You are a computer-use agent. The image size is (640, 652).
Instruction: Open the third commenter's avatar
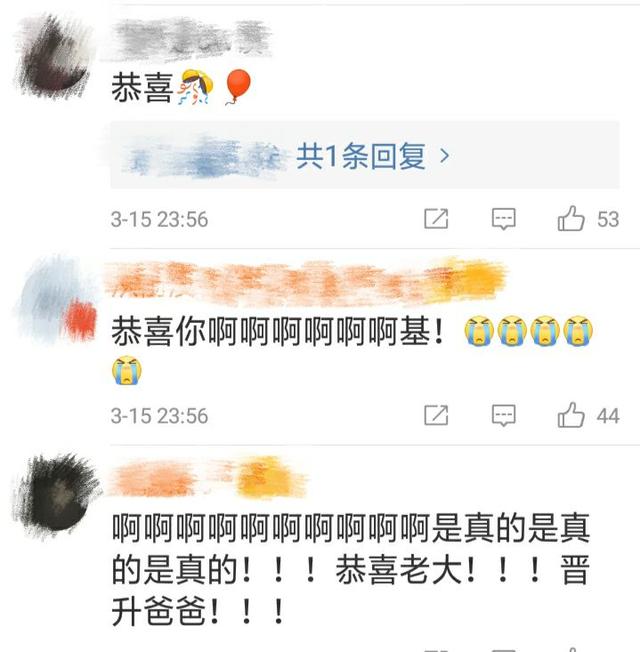coord(57,495)
